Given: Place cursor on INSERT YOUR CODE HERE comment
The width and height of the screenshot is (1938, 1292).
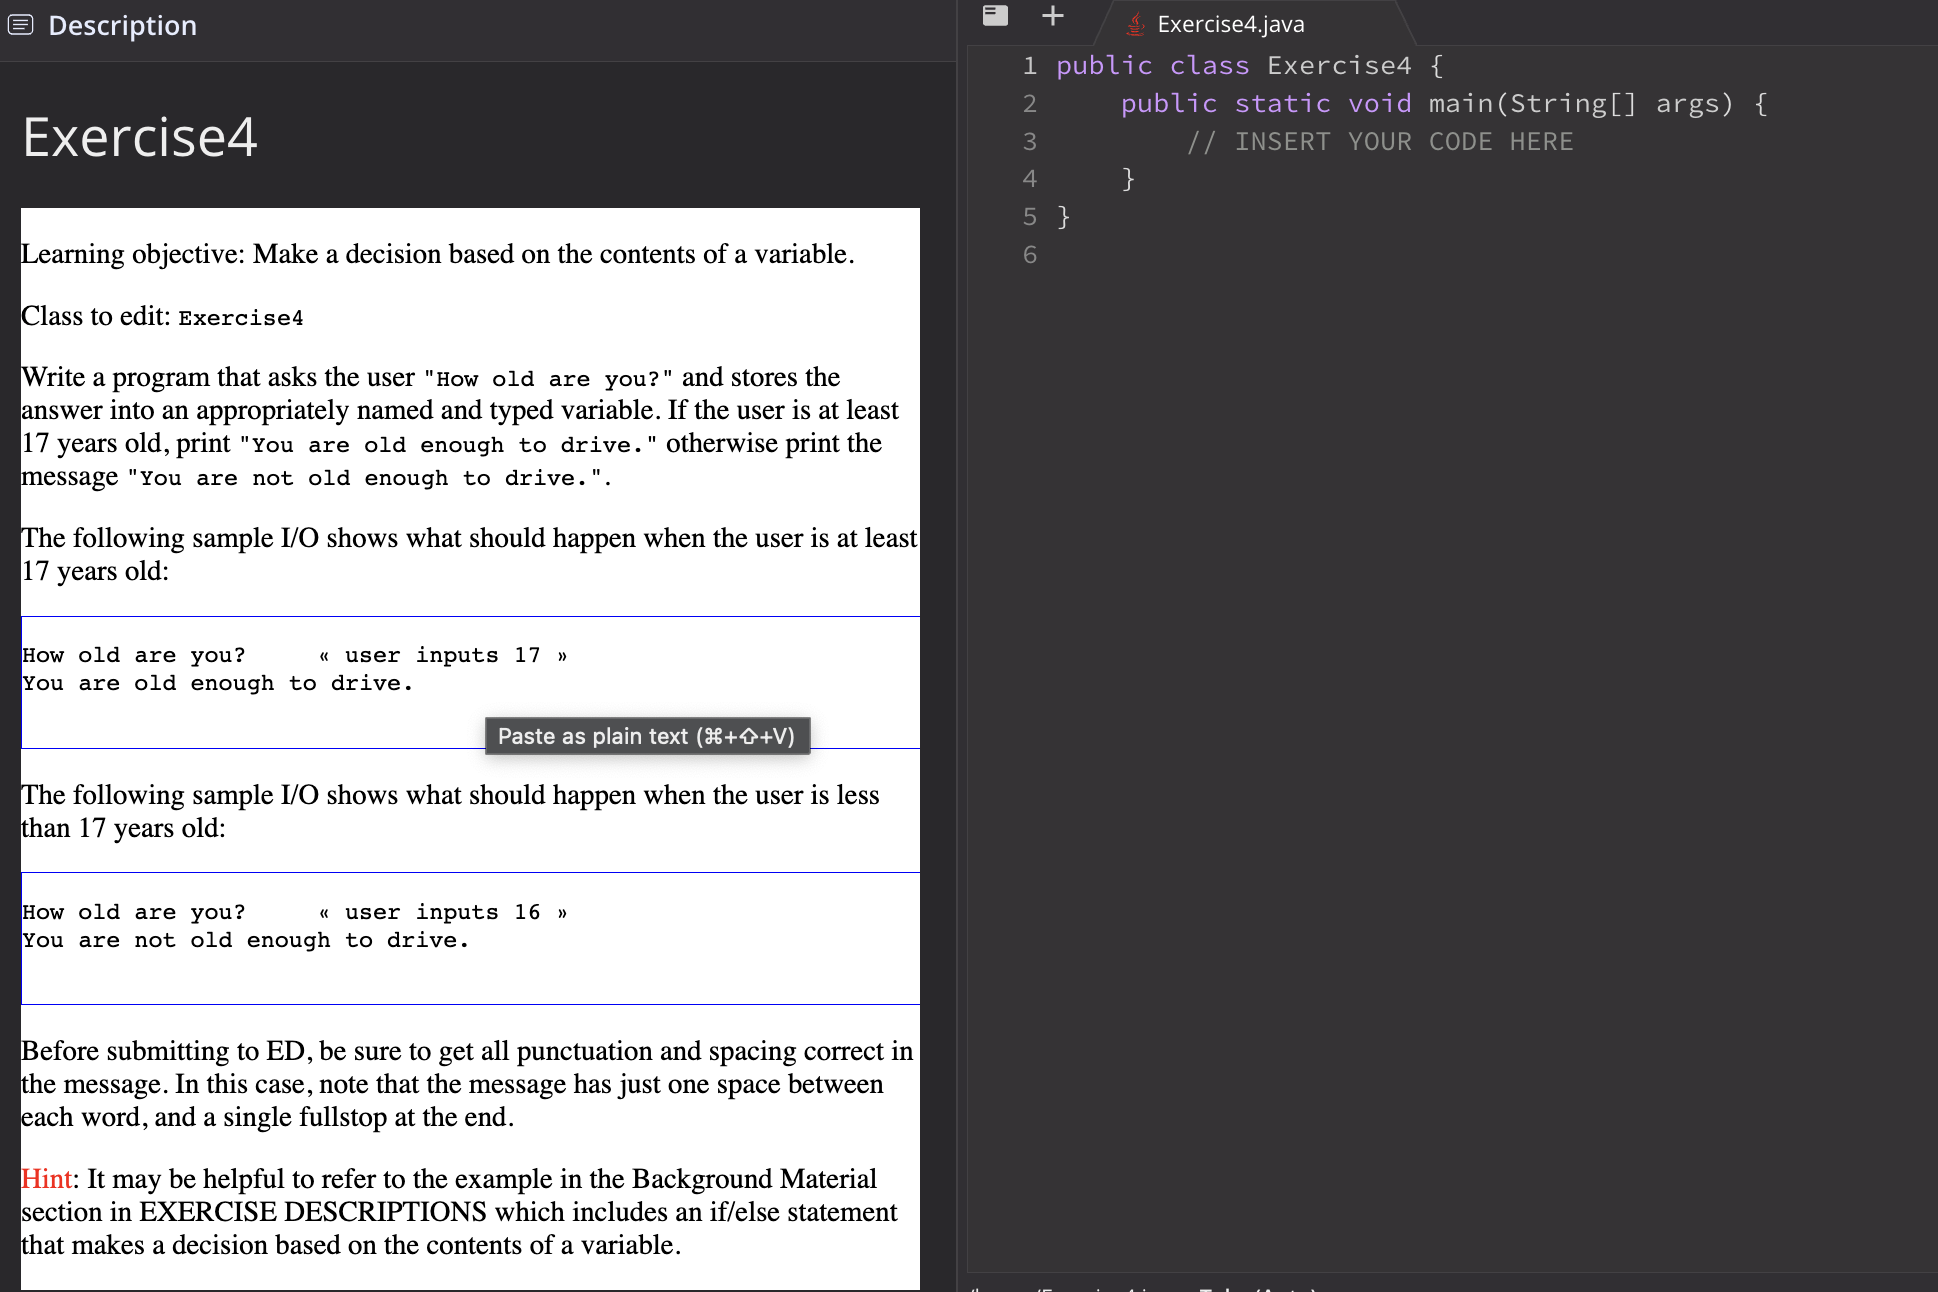Looking at the screenshot, I should point(1380,142).
